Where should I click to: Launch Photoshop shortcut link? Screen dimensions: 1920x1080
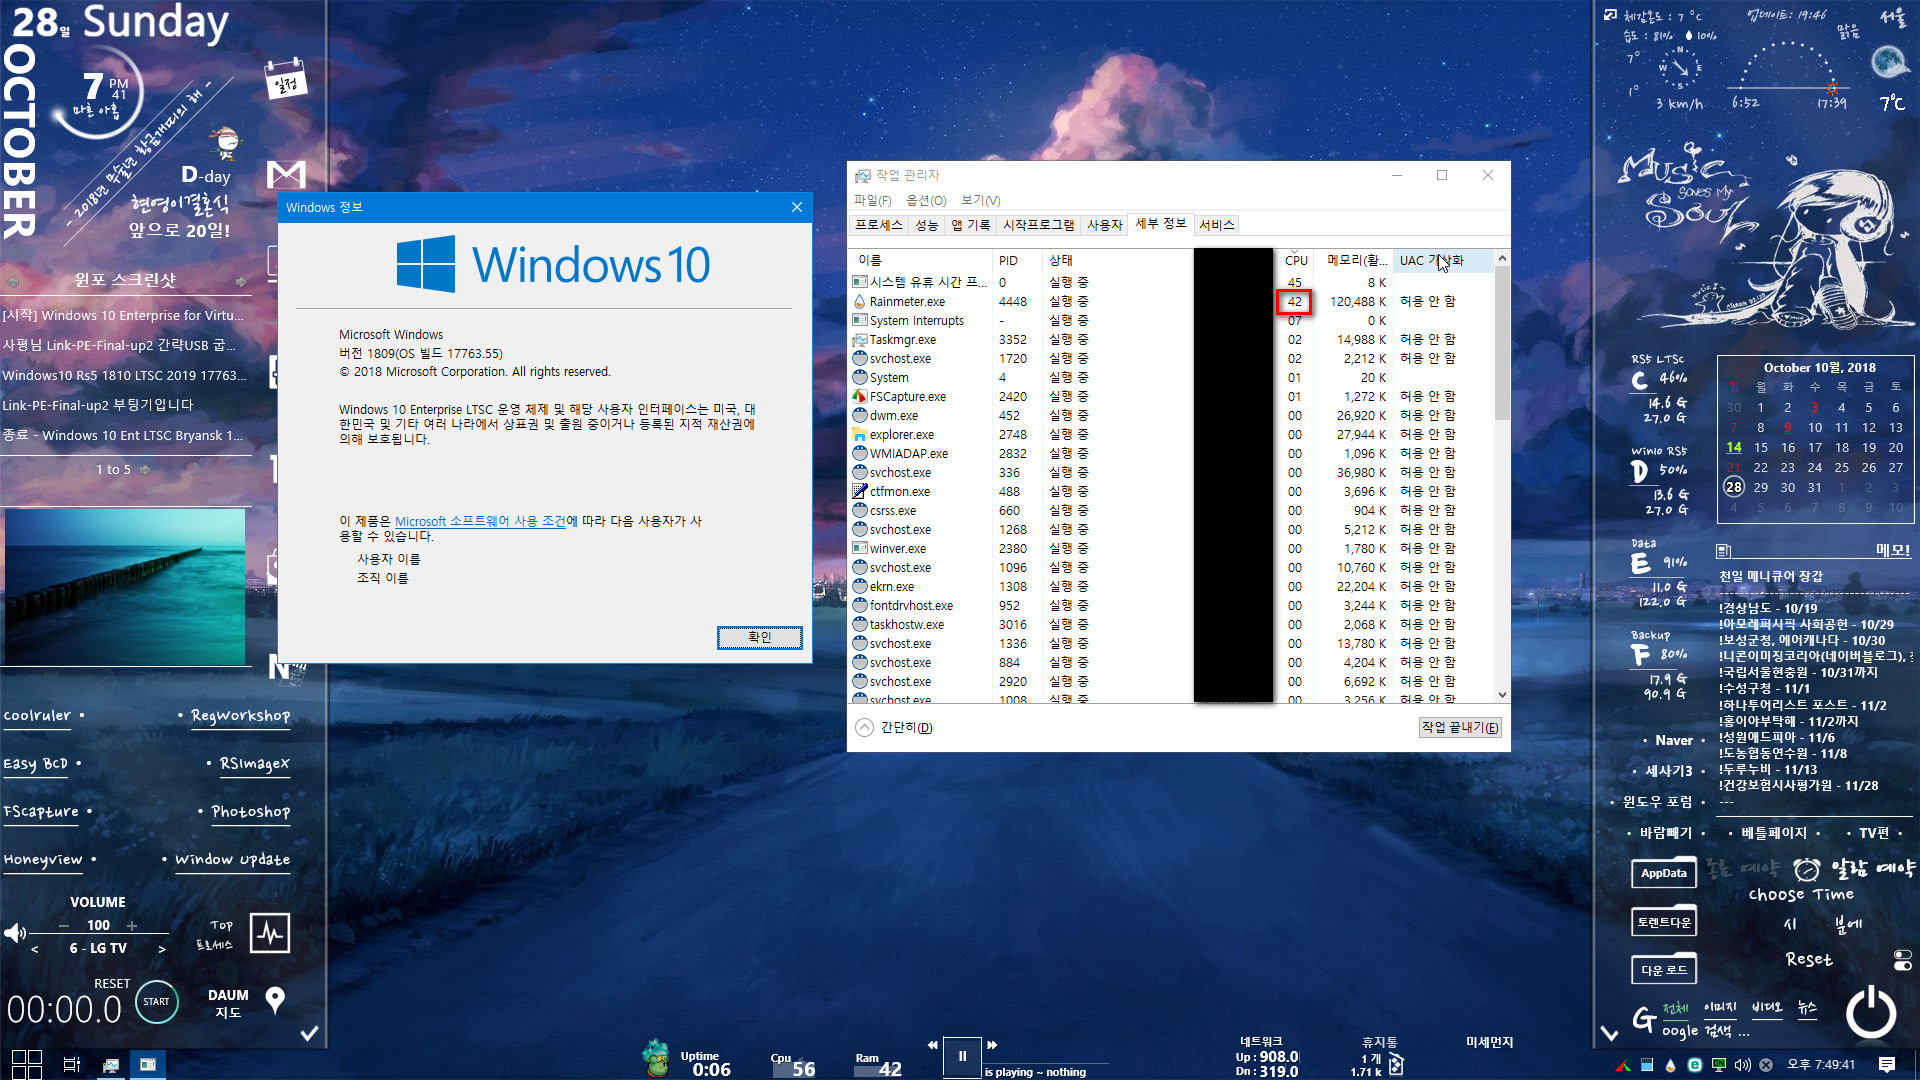coord(250,811)
